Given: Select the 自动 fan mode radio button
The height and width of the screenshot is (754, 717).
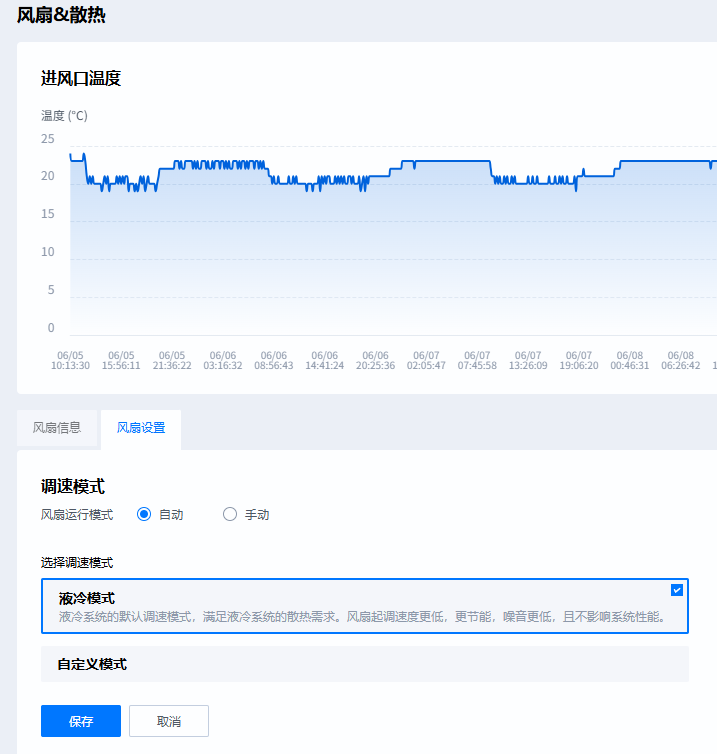Looking at the screenshot, I should pyautogui.click(x=144, y=514).
